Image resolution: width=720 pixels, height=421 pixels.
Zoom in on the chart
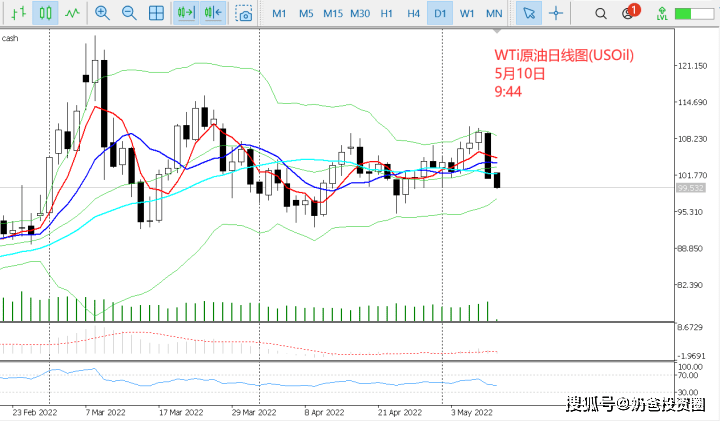(102, 13)
